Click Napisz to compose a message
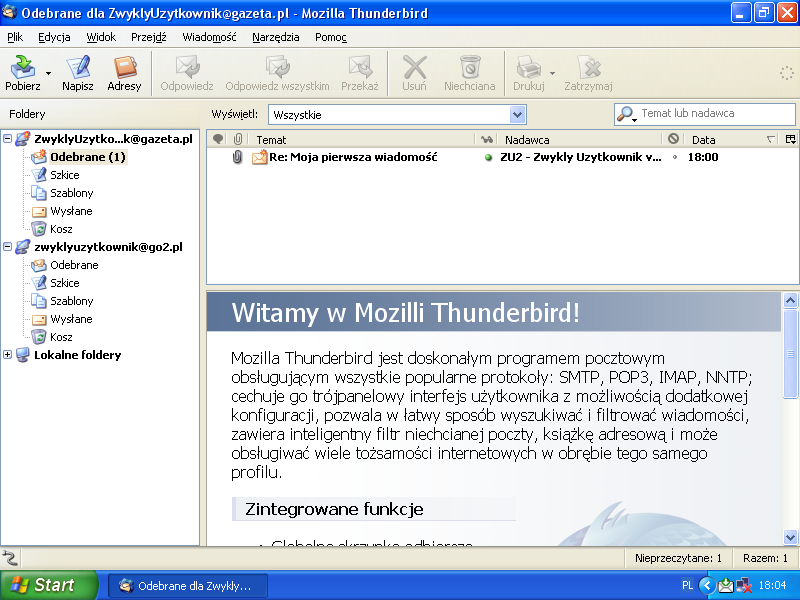 tap(78, 73)
